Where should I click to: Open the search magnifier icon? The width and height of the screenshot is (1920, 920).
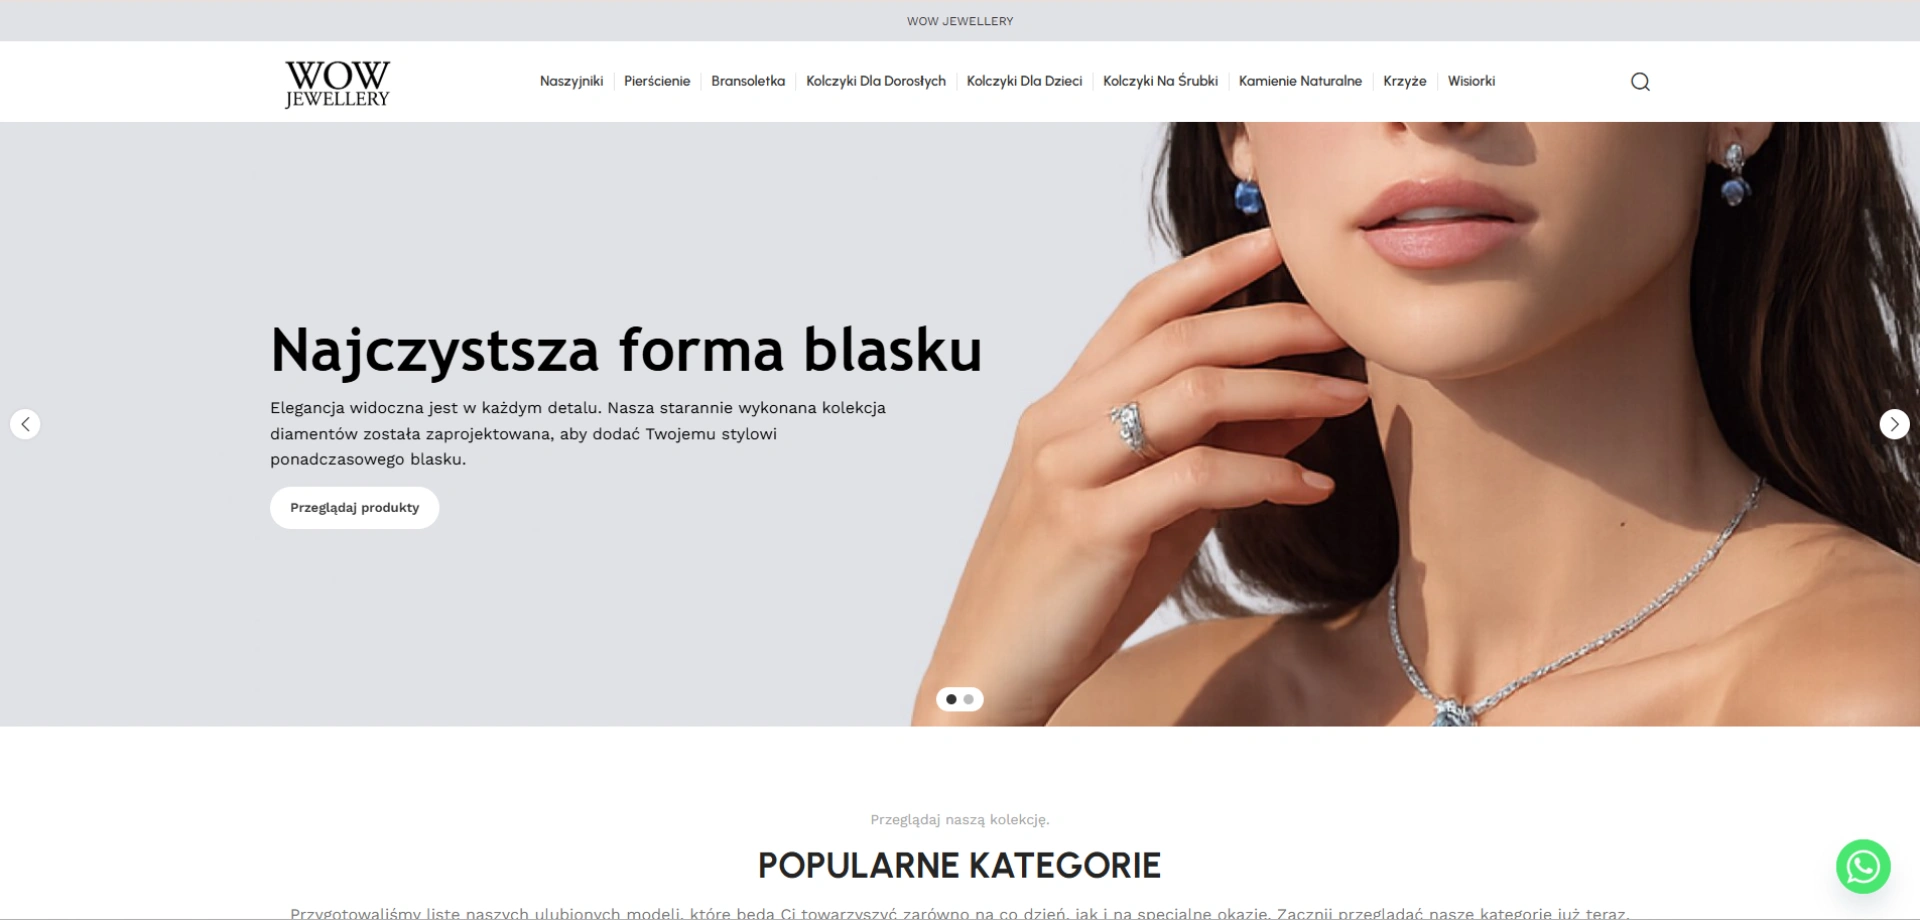[x=1640, y=82]
